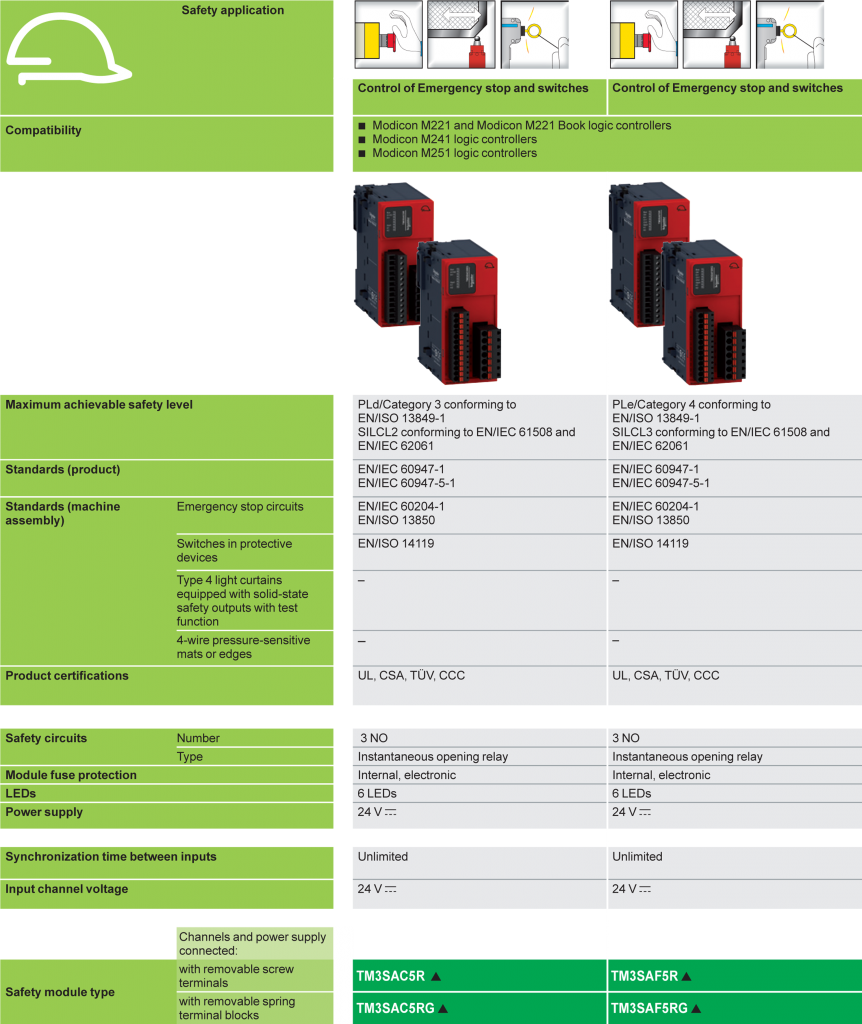Click the white safety helmet icon
Viewport: 862px width, 1024px height.
click(x=69, y=50)
